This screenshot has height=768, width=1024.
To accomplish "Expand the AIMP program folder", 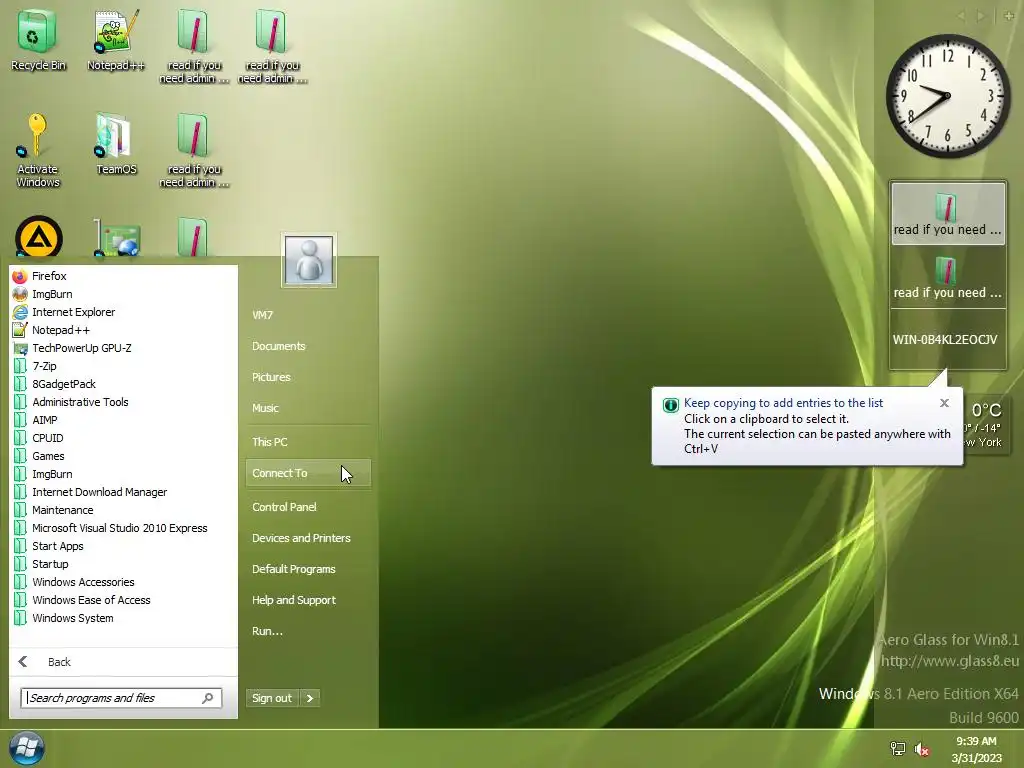I will pos(44,420).
